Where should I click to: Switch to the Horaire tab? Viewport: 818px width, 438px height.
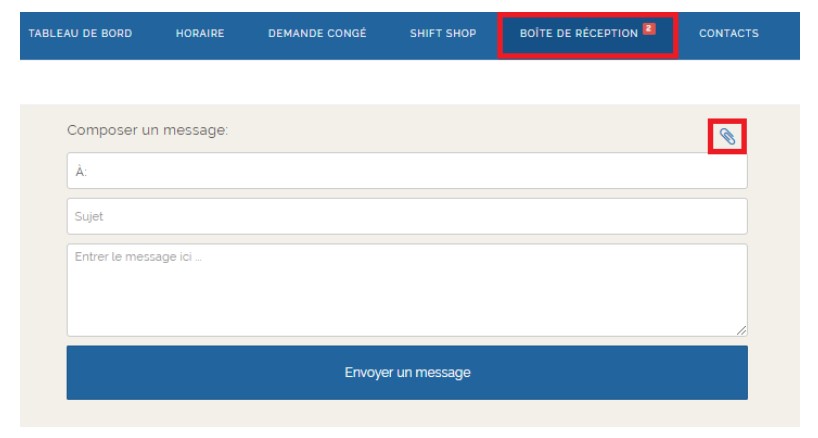coord(200,34)
